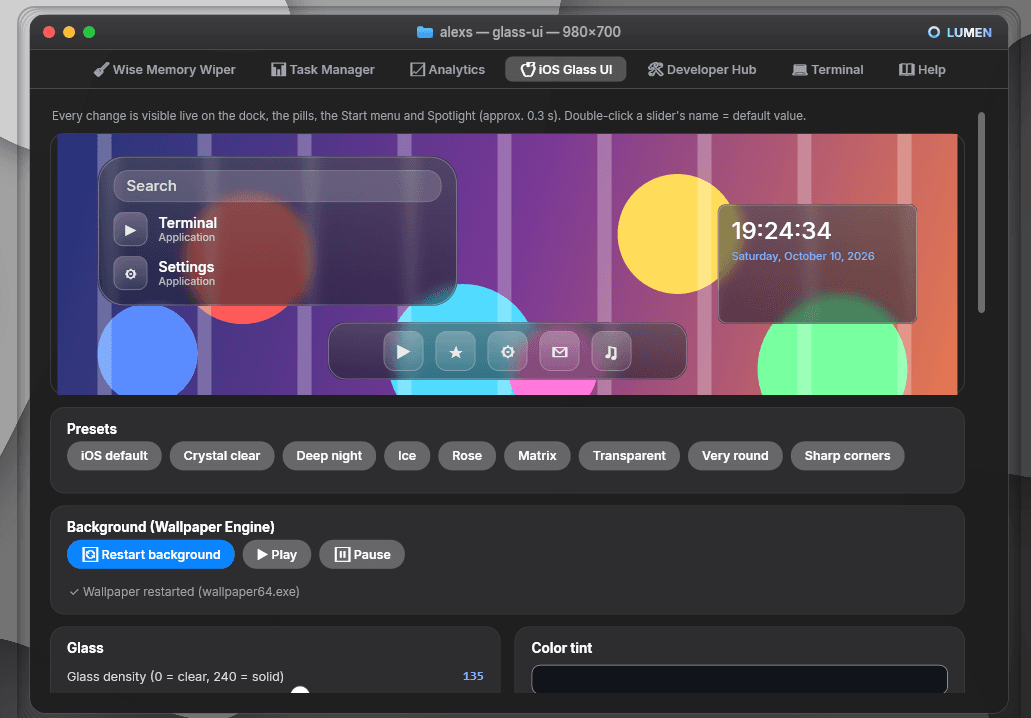Click the LUMEN logo icon
The width and height of the screenshot is (1031, 718).
[934, 32]
